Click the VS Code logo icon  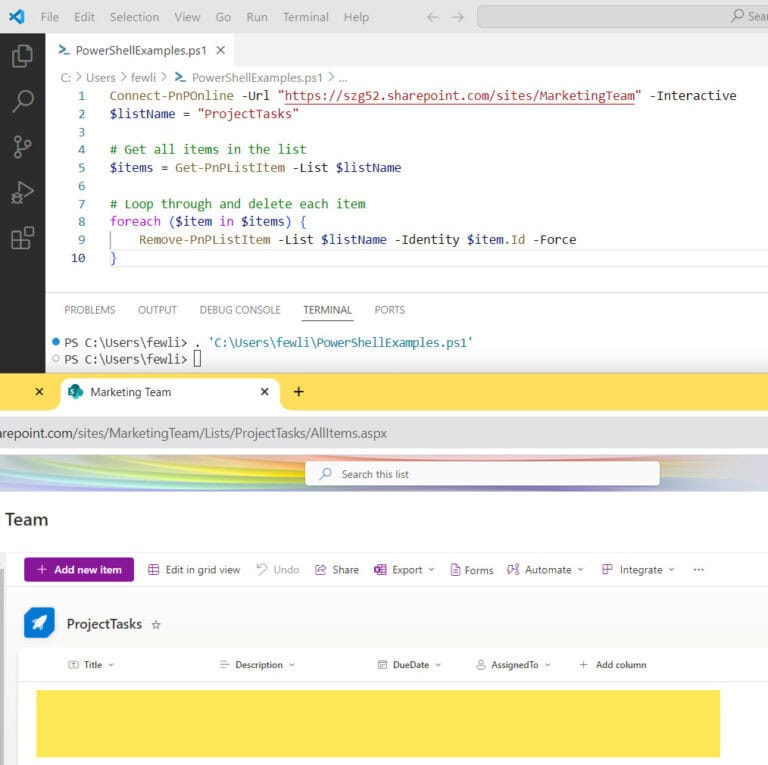(x=17, y=17)
